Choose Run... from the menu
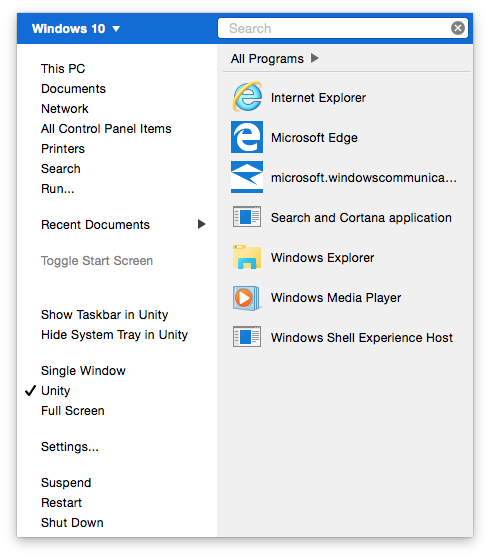This screenshot has width=490, height=558. 58,188
